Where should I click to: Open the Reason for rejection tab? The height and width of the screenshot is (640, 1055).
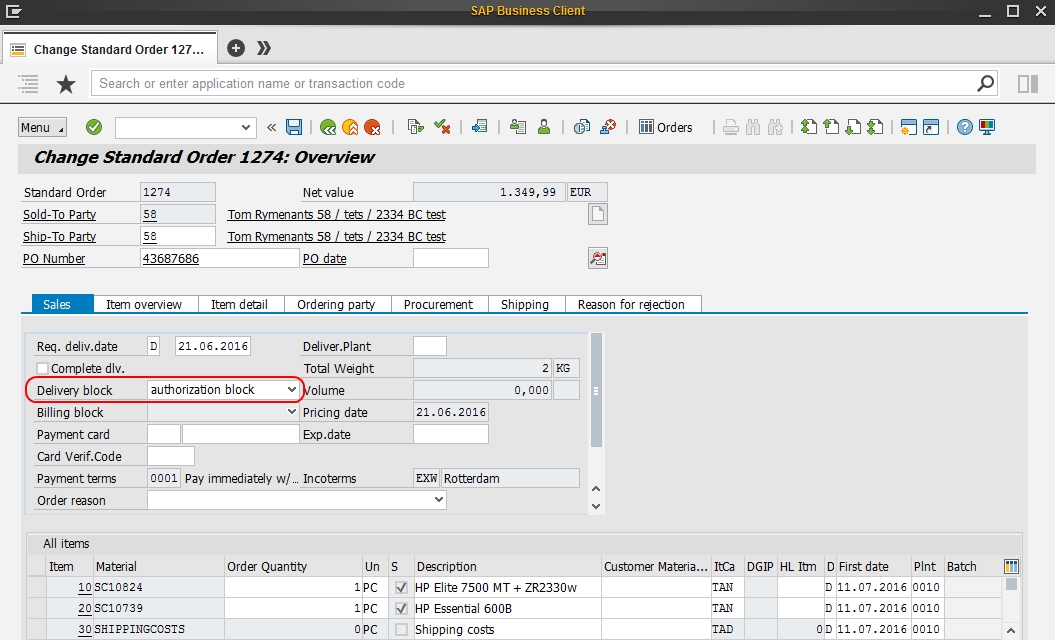[631, 304]
